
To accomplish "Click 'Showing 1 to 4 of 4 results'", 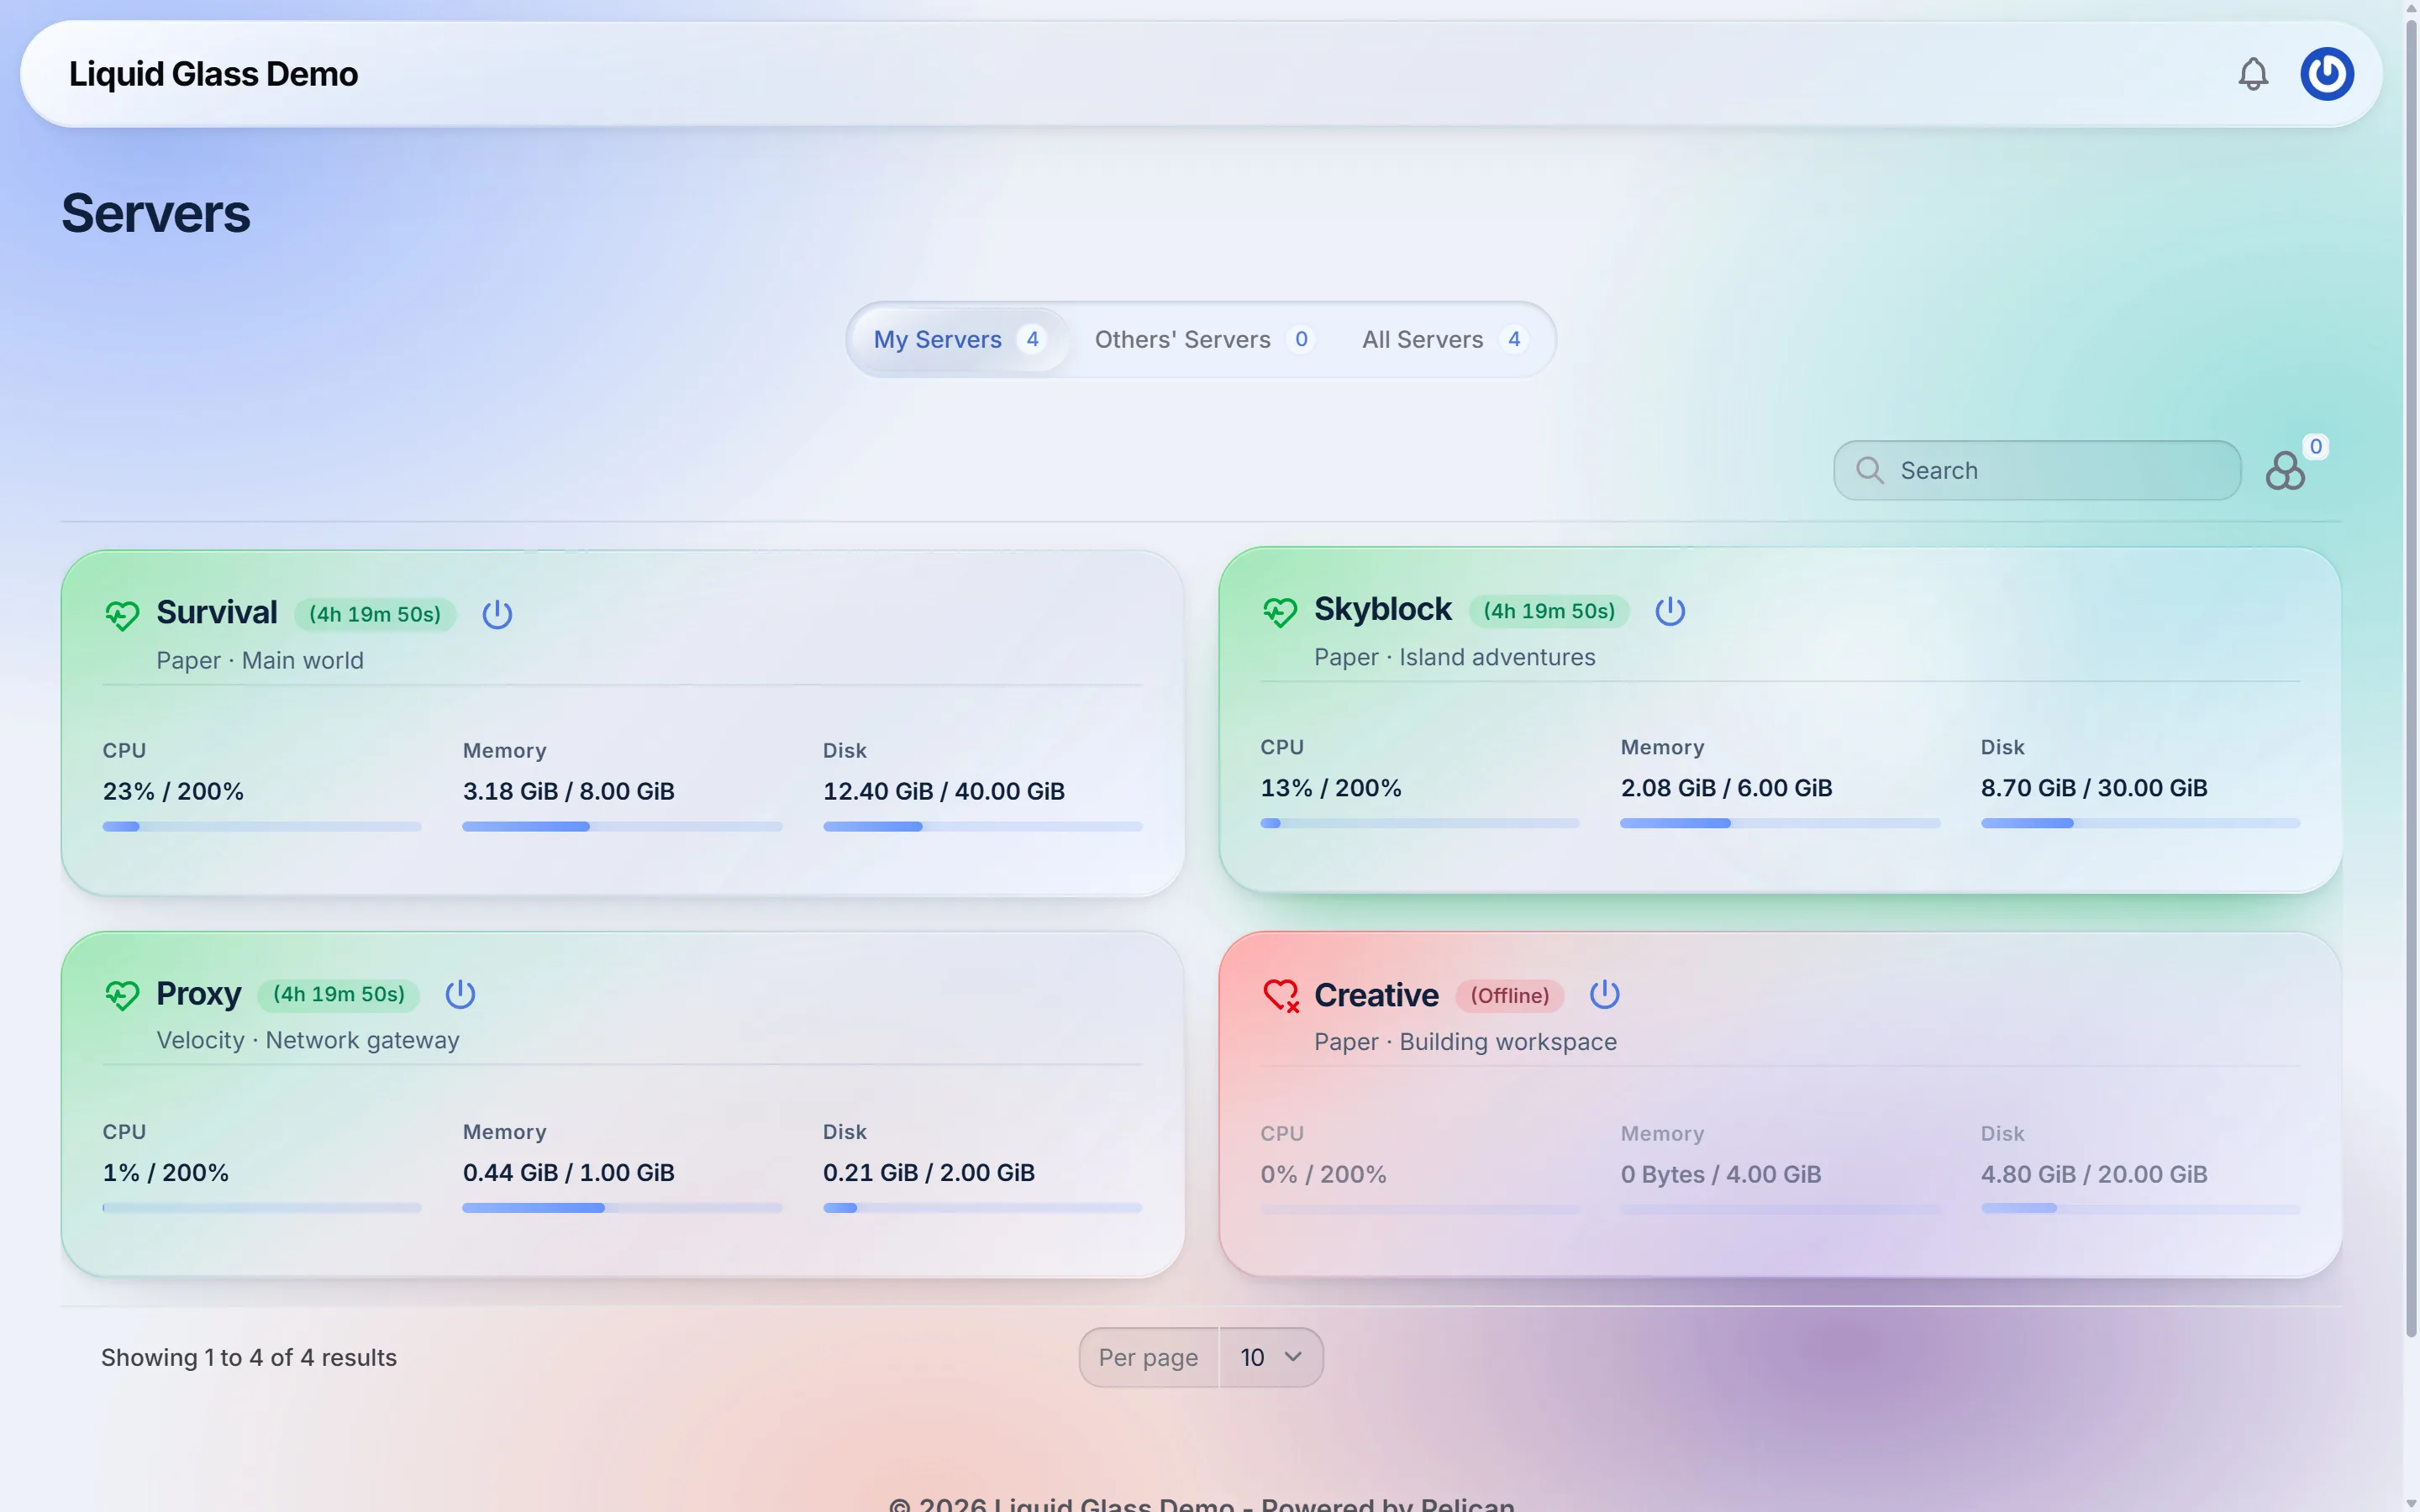I will (x=249, y=1358).
